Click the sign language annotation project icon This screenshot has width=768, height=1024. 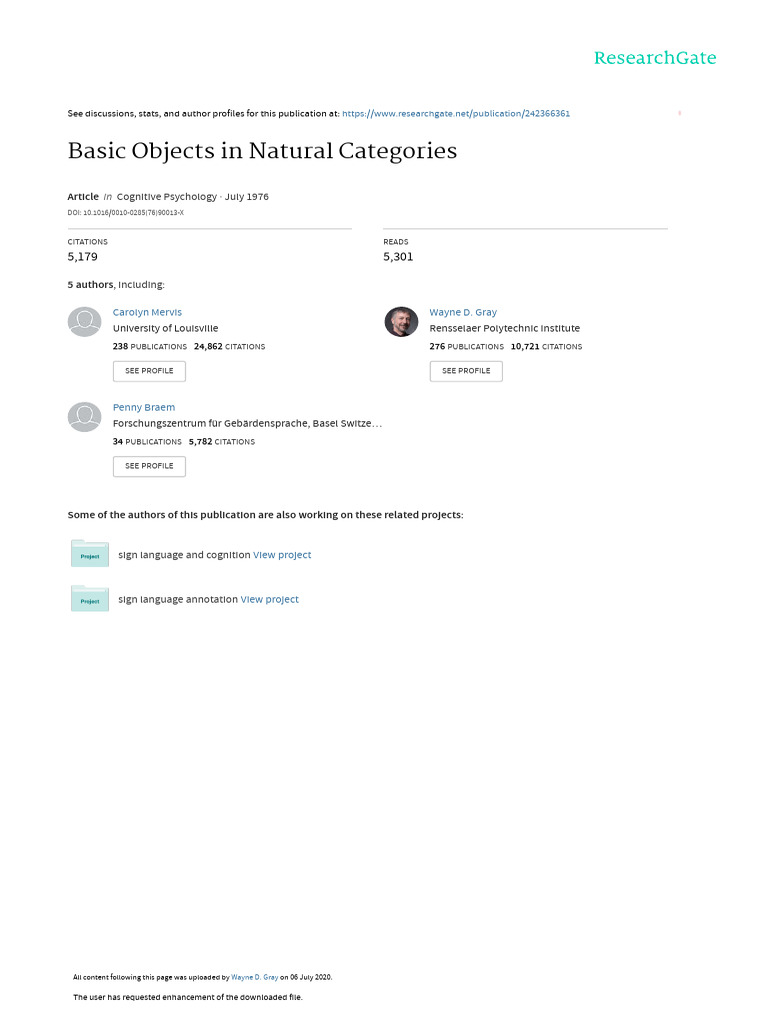point(90,599)
